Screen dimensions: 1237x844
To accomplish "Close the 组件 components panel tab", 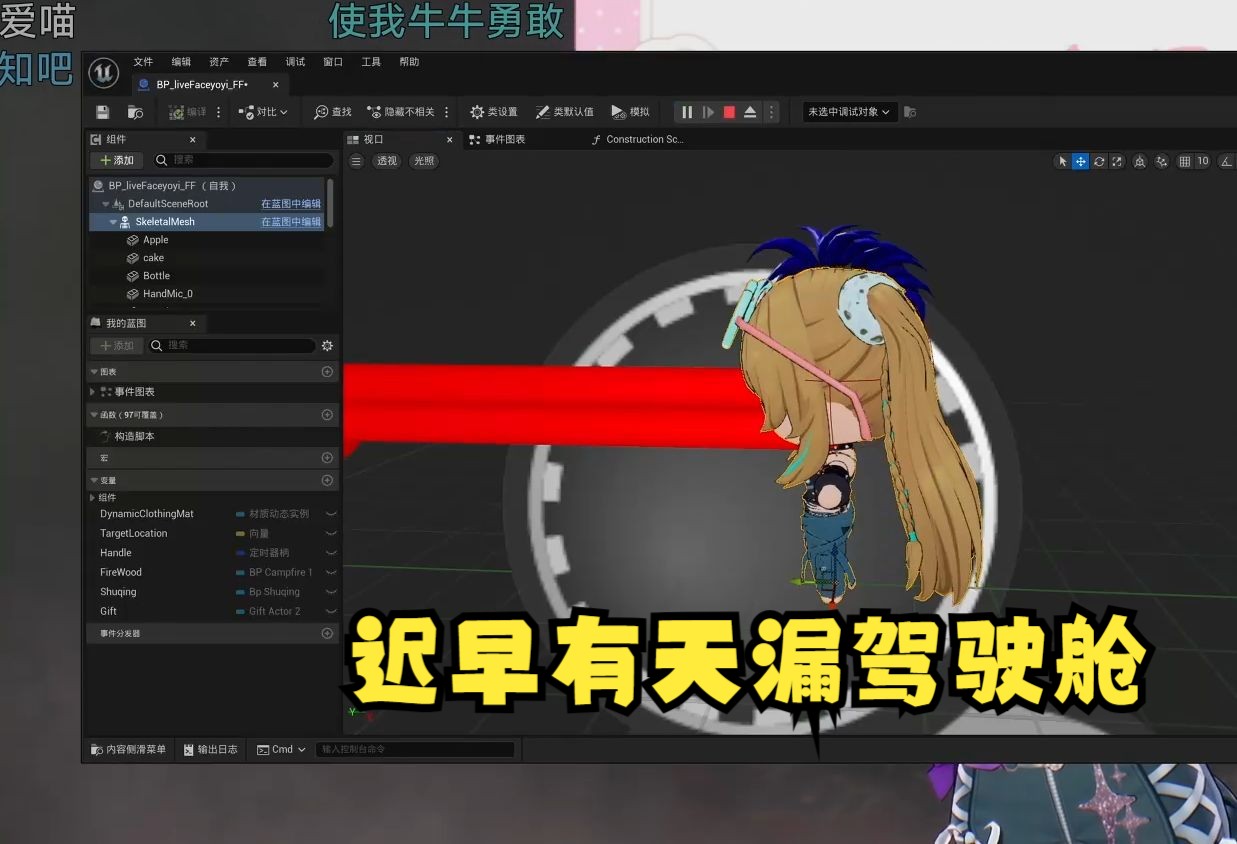I will click(193, 140).
